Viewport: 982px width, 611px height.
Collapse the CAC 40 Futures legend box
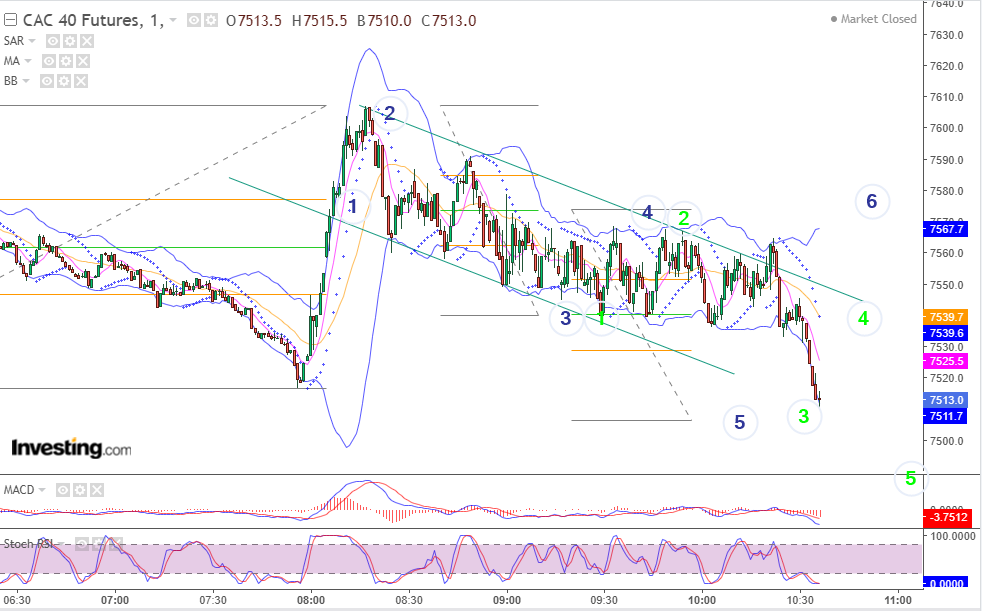coord(10,21)
